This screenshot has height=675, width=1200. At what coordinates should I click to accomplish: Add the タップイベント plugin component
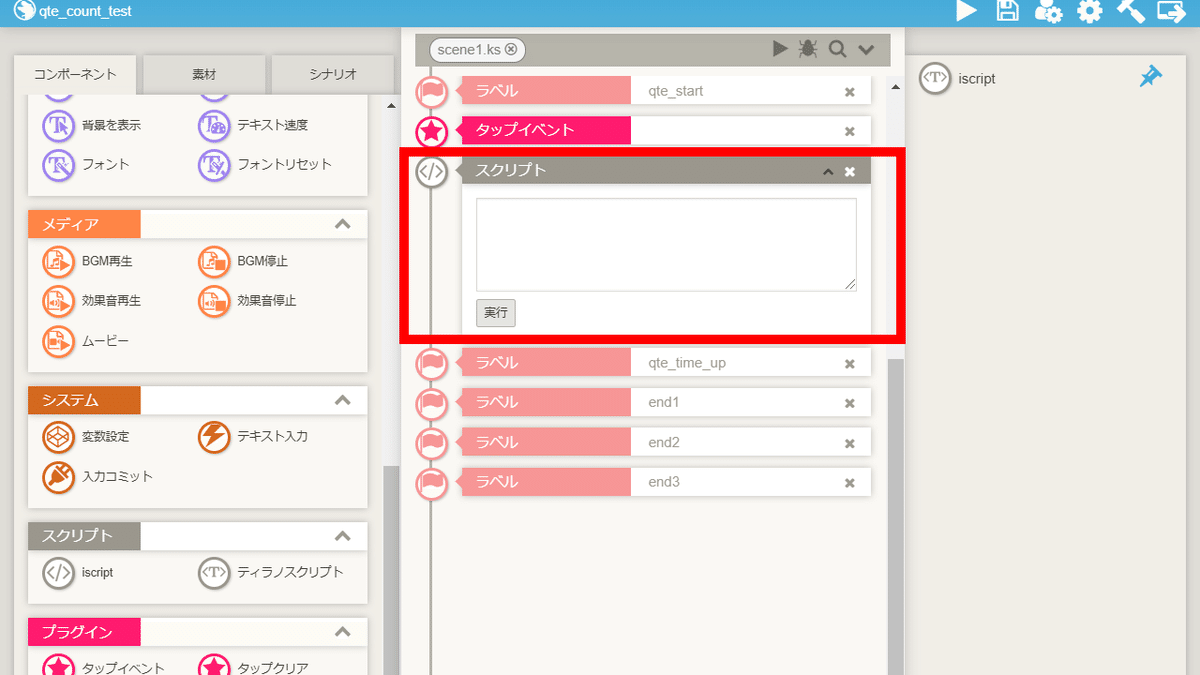point(104,667)
